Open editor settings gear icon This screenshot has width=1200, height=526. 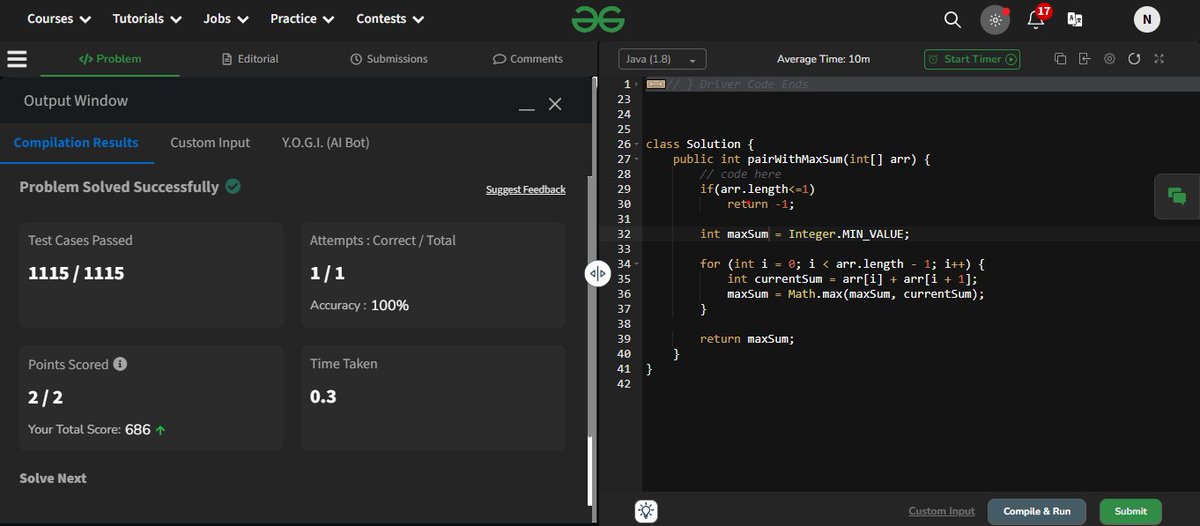coord(1110,59)
